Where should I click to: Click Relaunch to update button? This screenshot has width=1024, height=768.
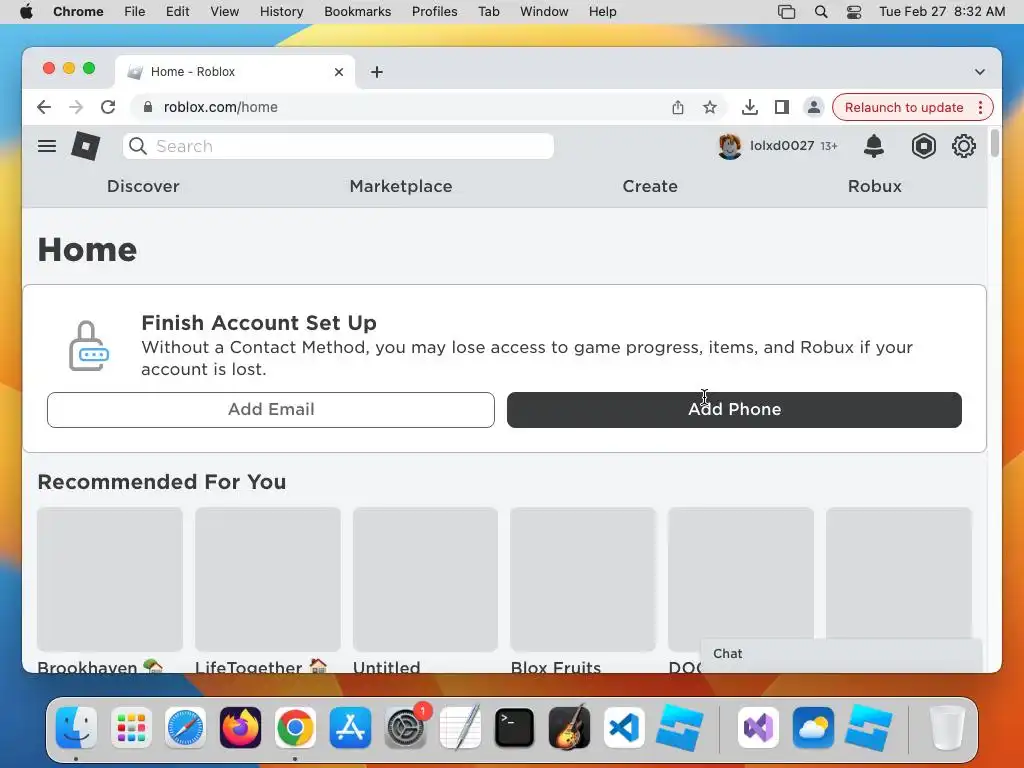coord(904,107)
